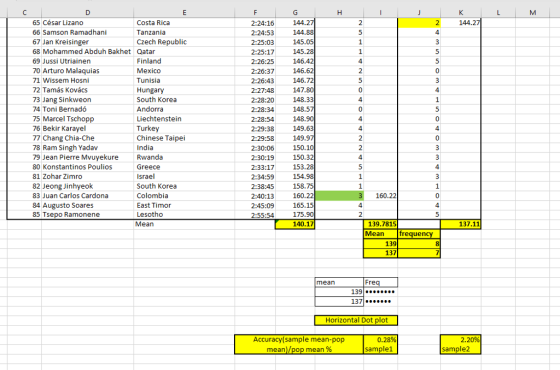560x370 pixels.
Task: Click the dot row for mean 139
Action: tap(380, 292)
